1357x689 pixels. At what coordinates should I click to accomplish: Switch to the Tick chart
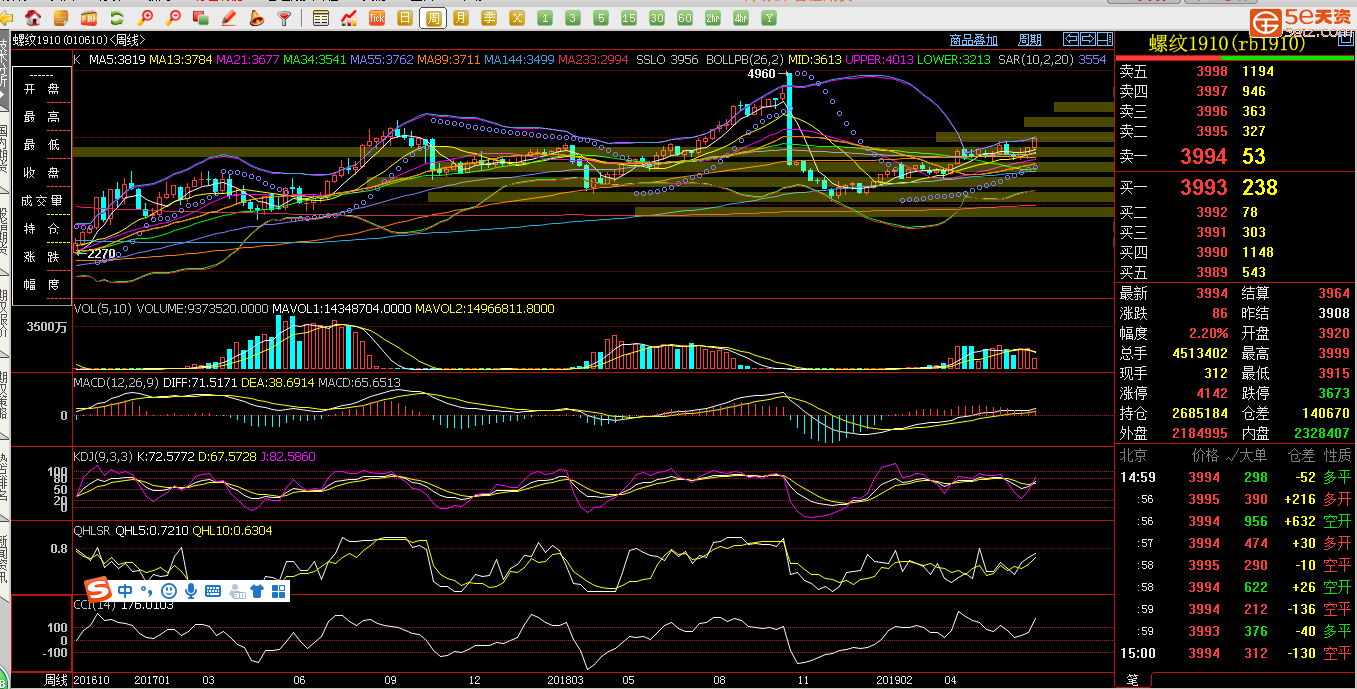(x=377, y=18)
